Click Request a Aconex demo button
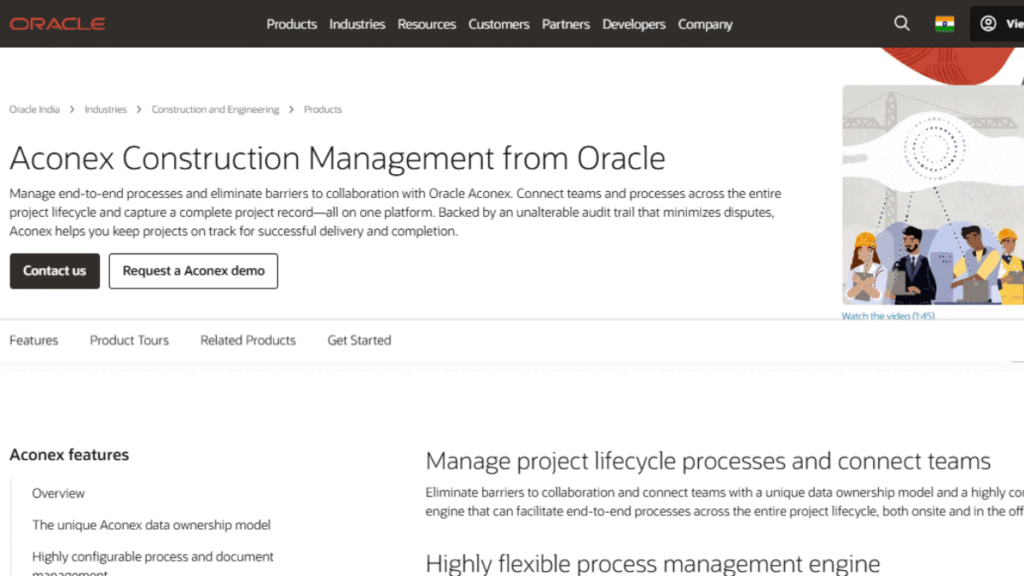This screenshot has width=1024, height=576. click(193, 271)
